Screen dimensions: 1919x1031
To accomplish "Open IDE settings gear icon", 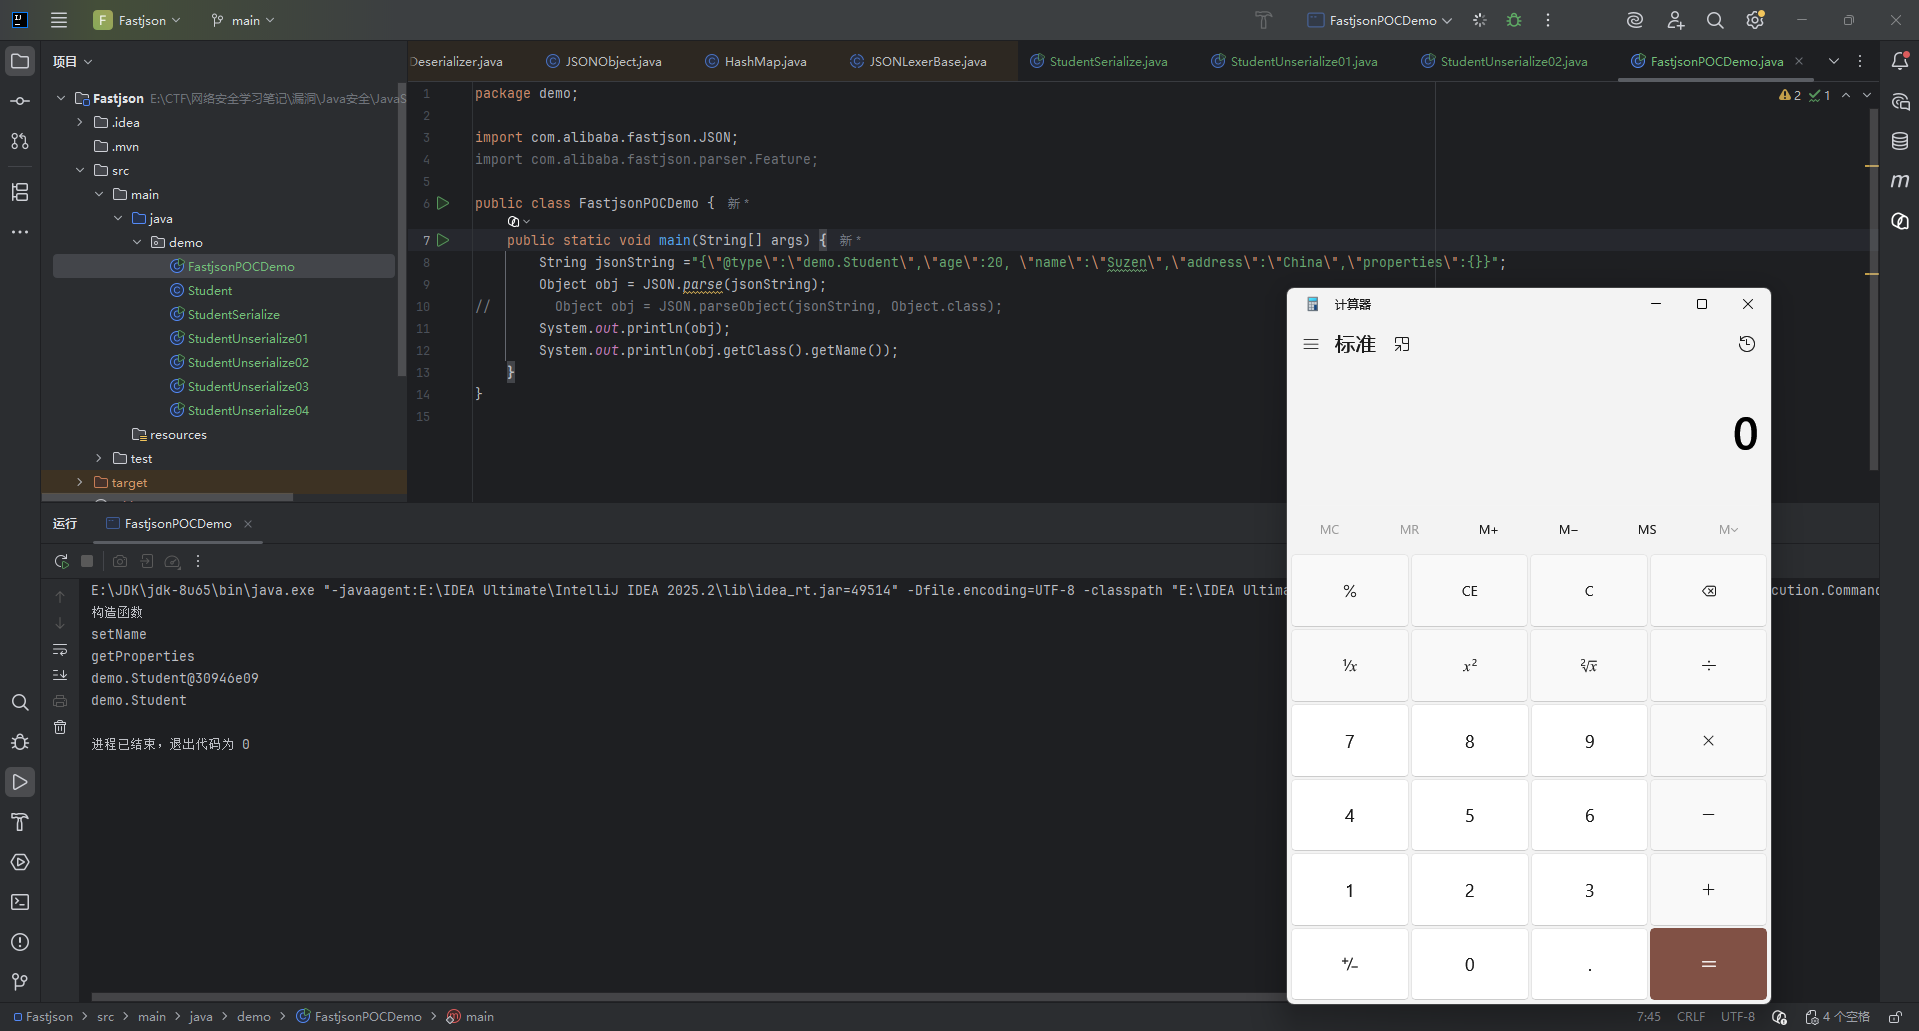I will point(1755,20).
